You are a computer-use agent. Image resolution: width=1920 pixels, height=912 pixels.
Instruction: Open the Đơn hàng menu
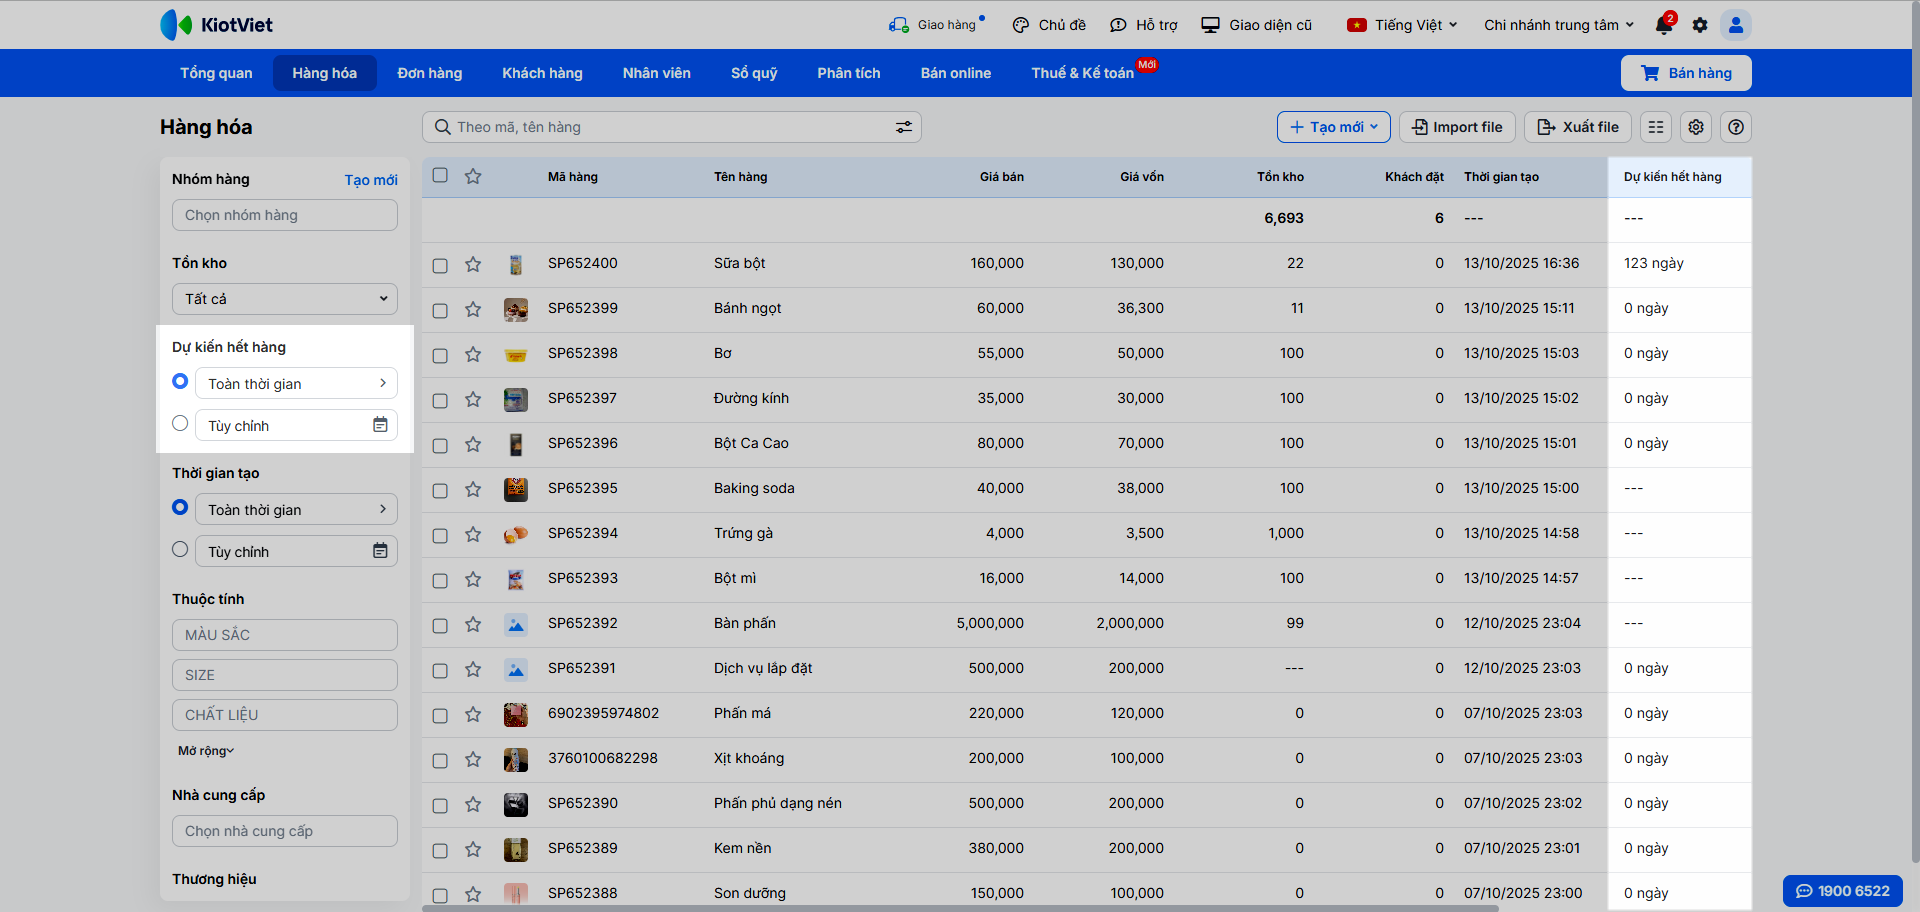430,73
